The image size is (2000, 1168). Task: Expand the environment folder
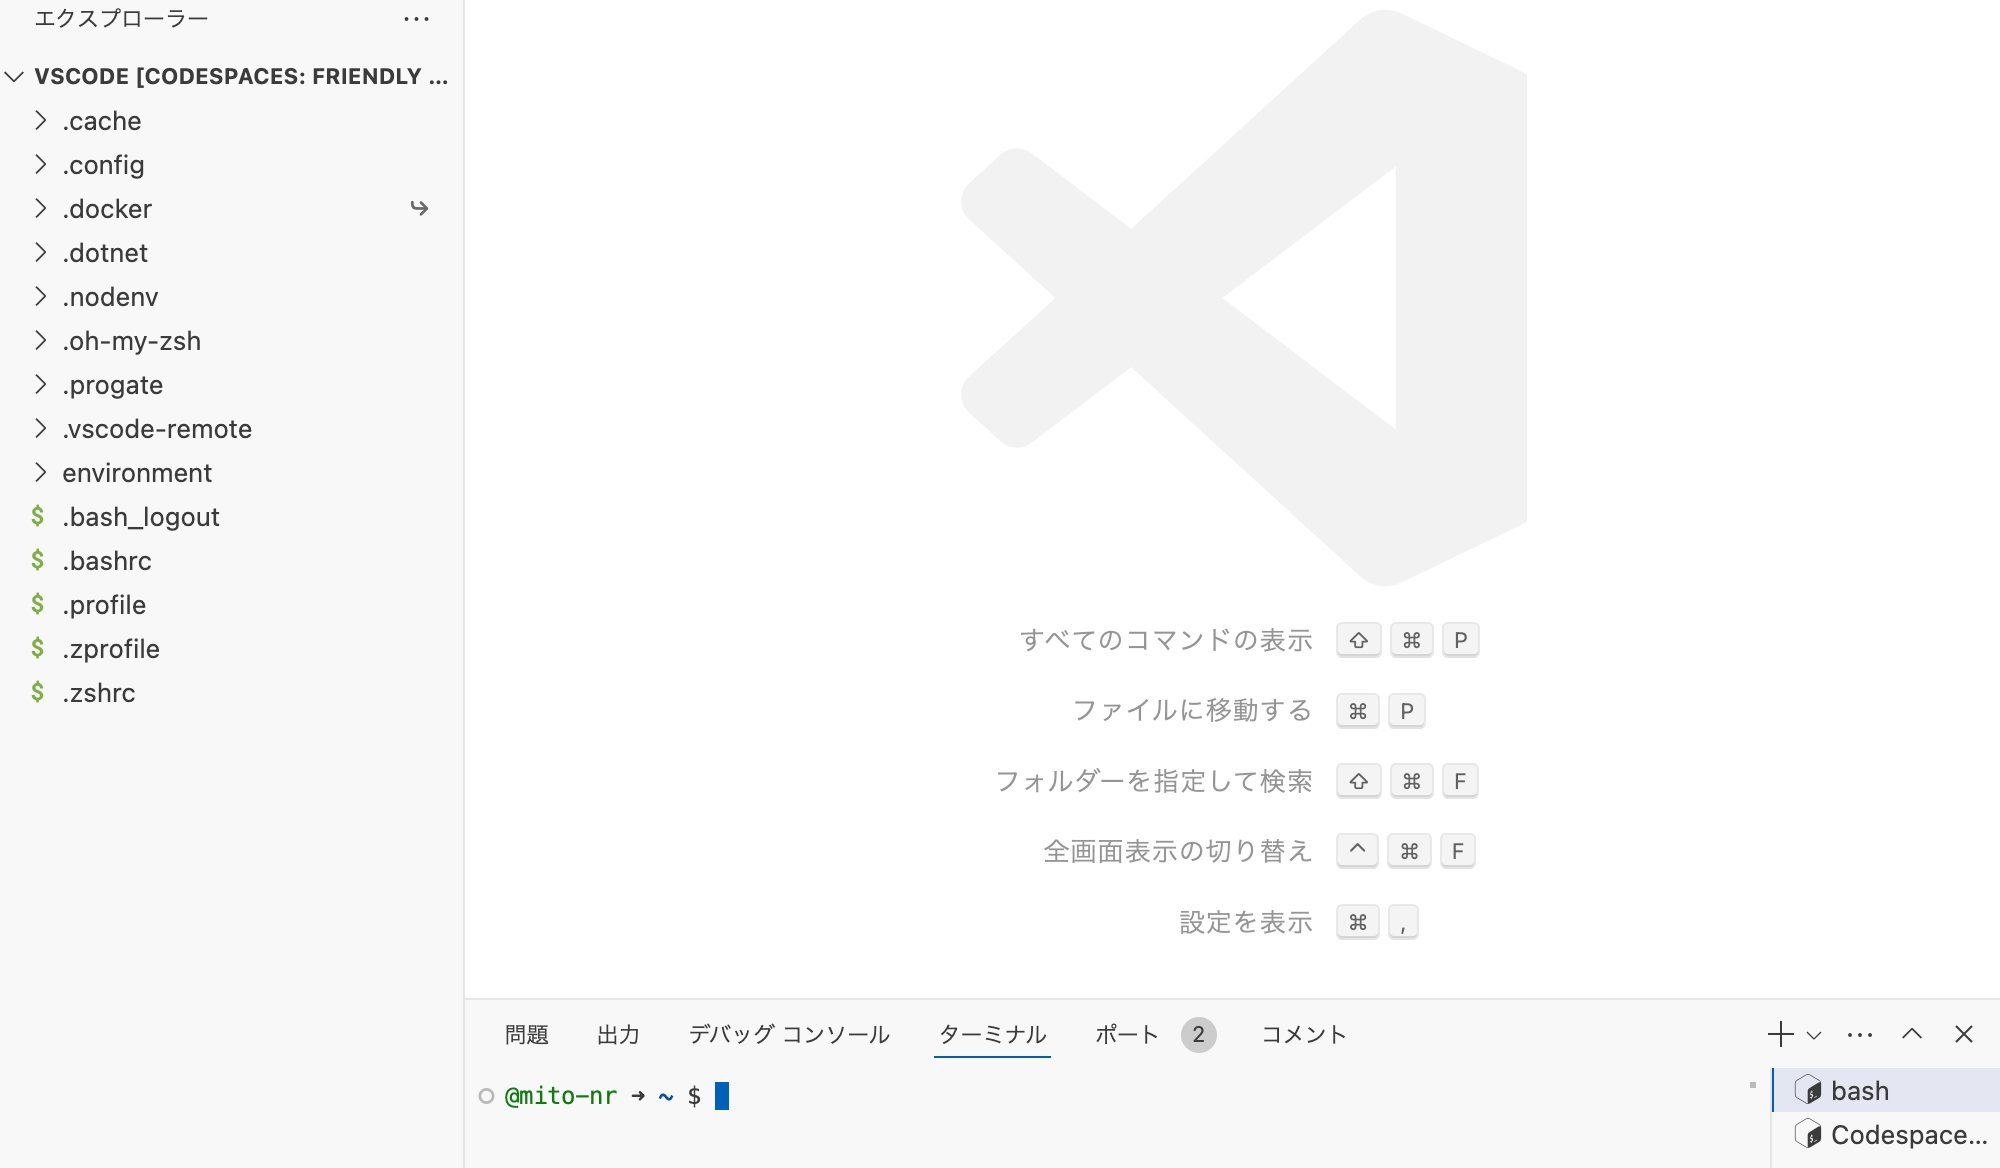[137, 473]
